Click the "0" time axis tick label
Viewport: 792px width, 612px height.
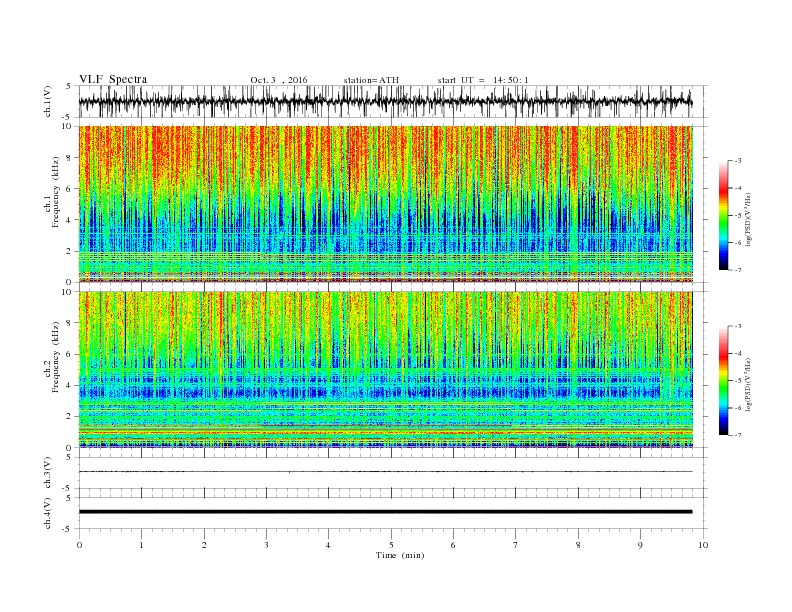[79, 545]
